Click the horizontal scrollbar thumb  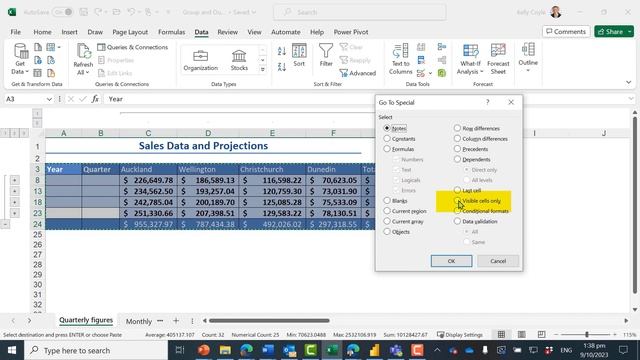(x=269, y=321)
